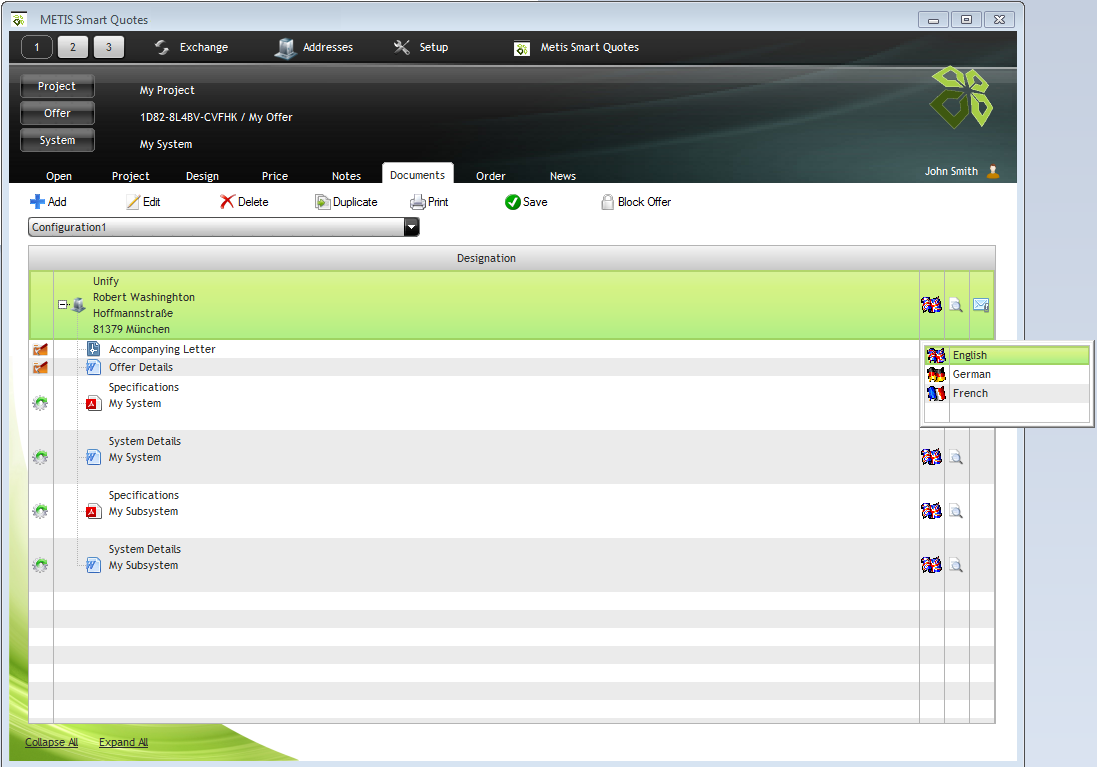Click the Expand All link
1097x767 pixels.
123,742
